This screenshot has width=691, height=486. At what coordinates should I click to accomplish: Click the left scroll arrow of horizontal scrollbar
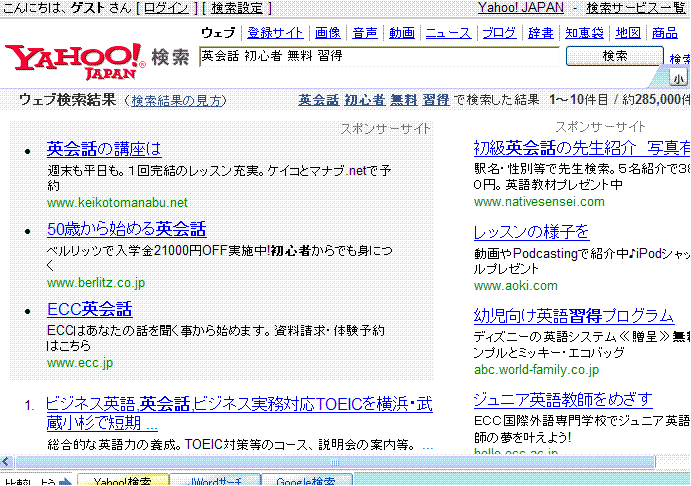point(6,462)
